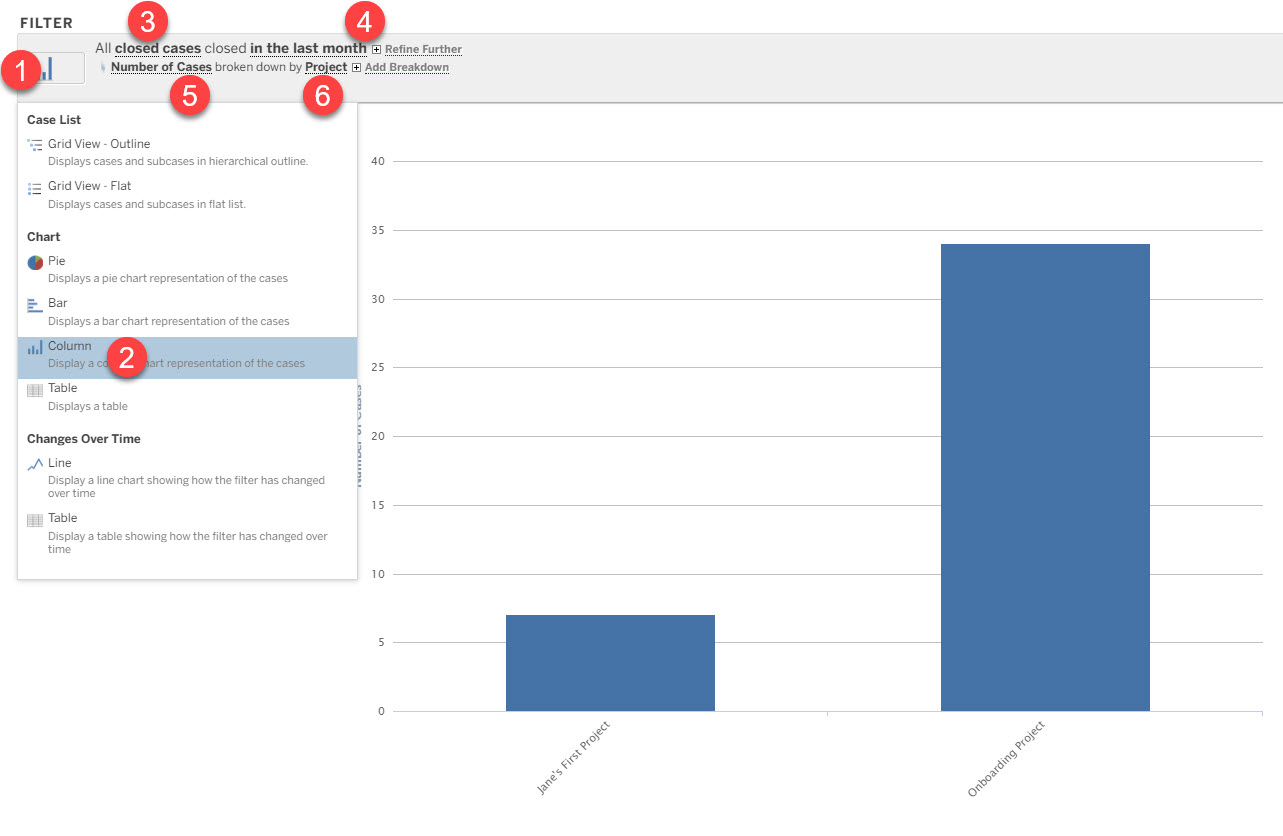Choose the Bar chart menu entry
The height and width of the screenshot is (836, 1283).
coord(187,312)
